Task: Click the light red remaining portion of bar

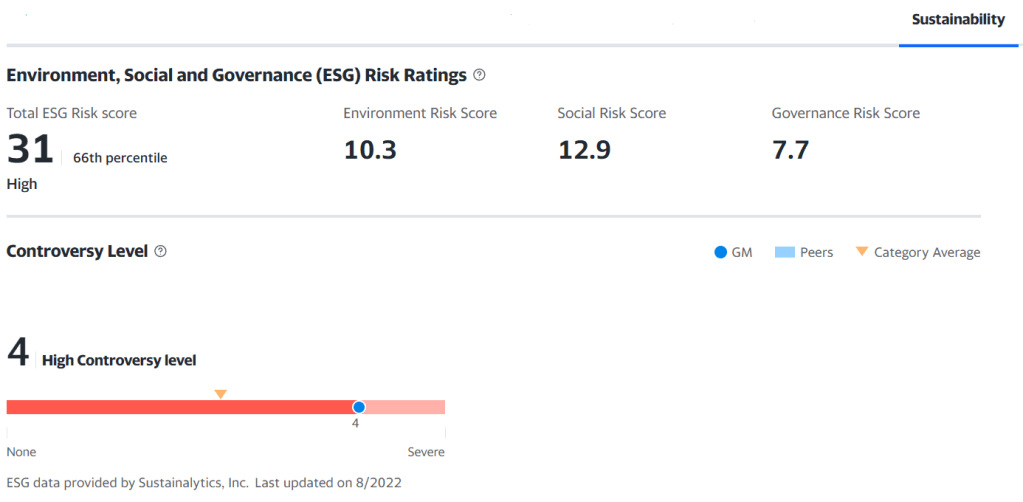Action: [x=405, y=407]
